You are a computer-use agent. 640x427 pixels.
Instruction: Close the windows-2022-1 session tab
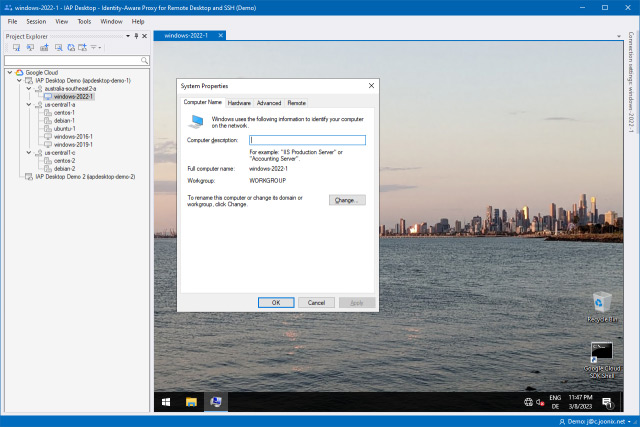coord(221,36)
